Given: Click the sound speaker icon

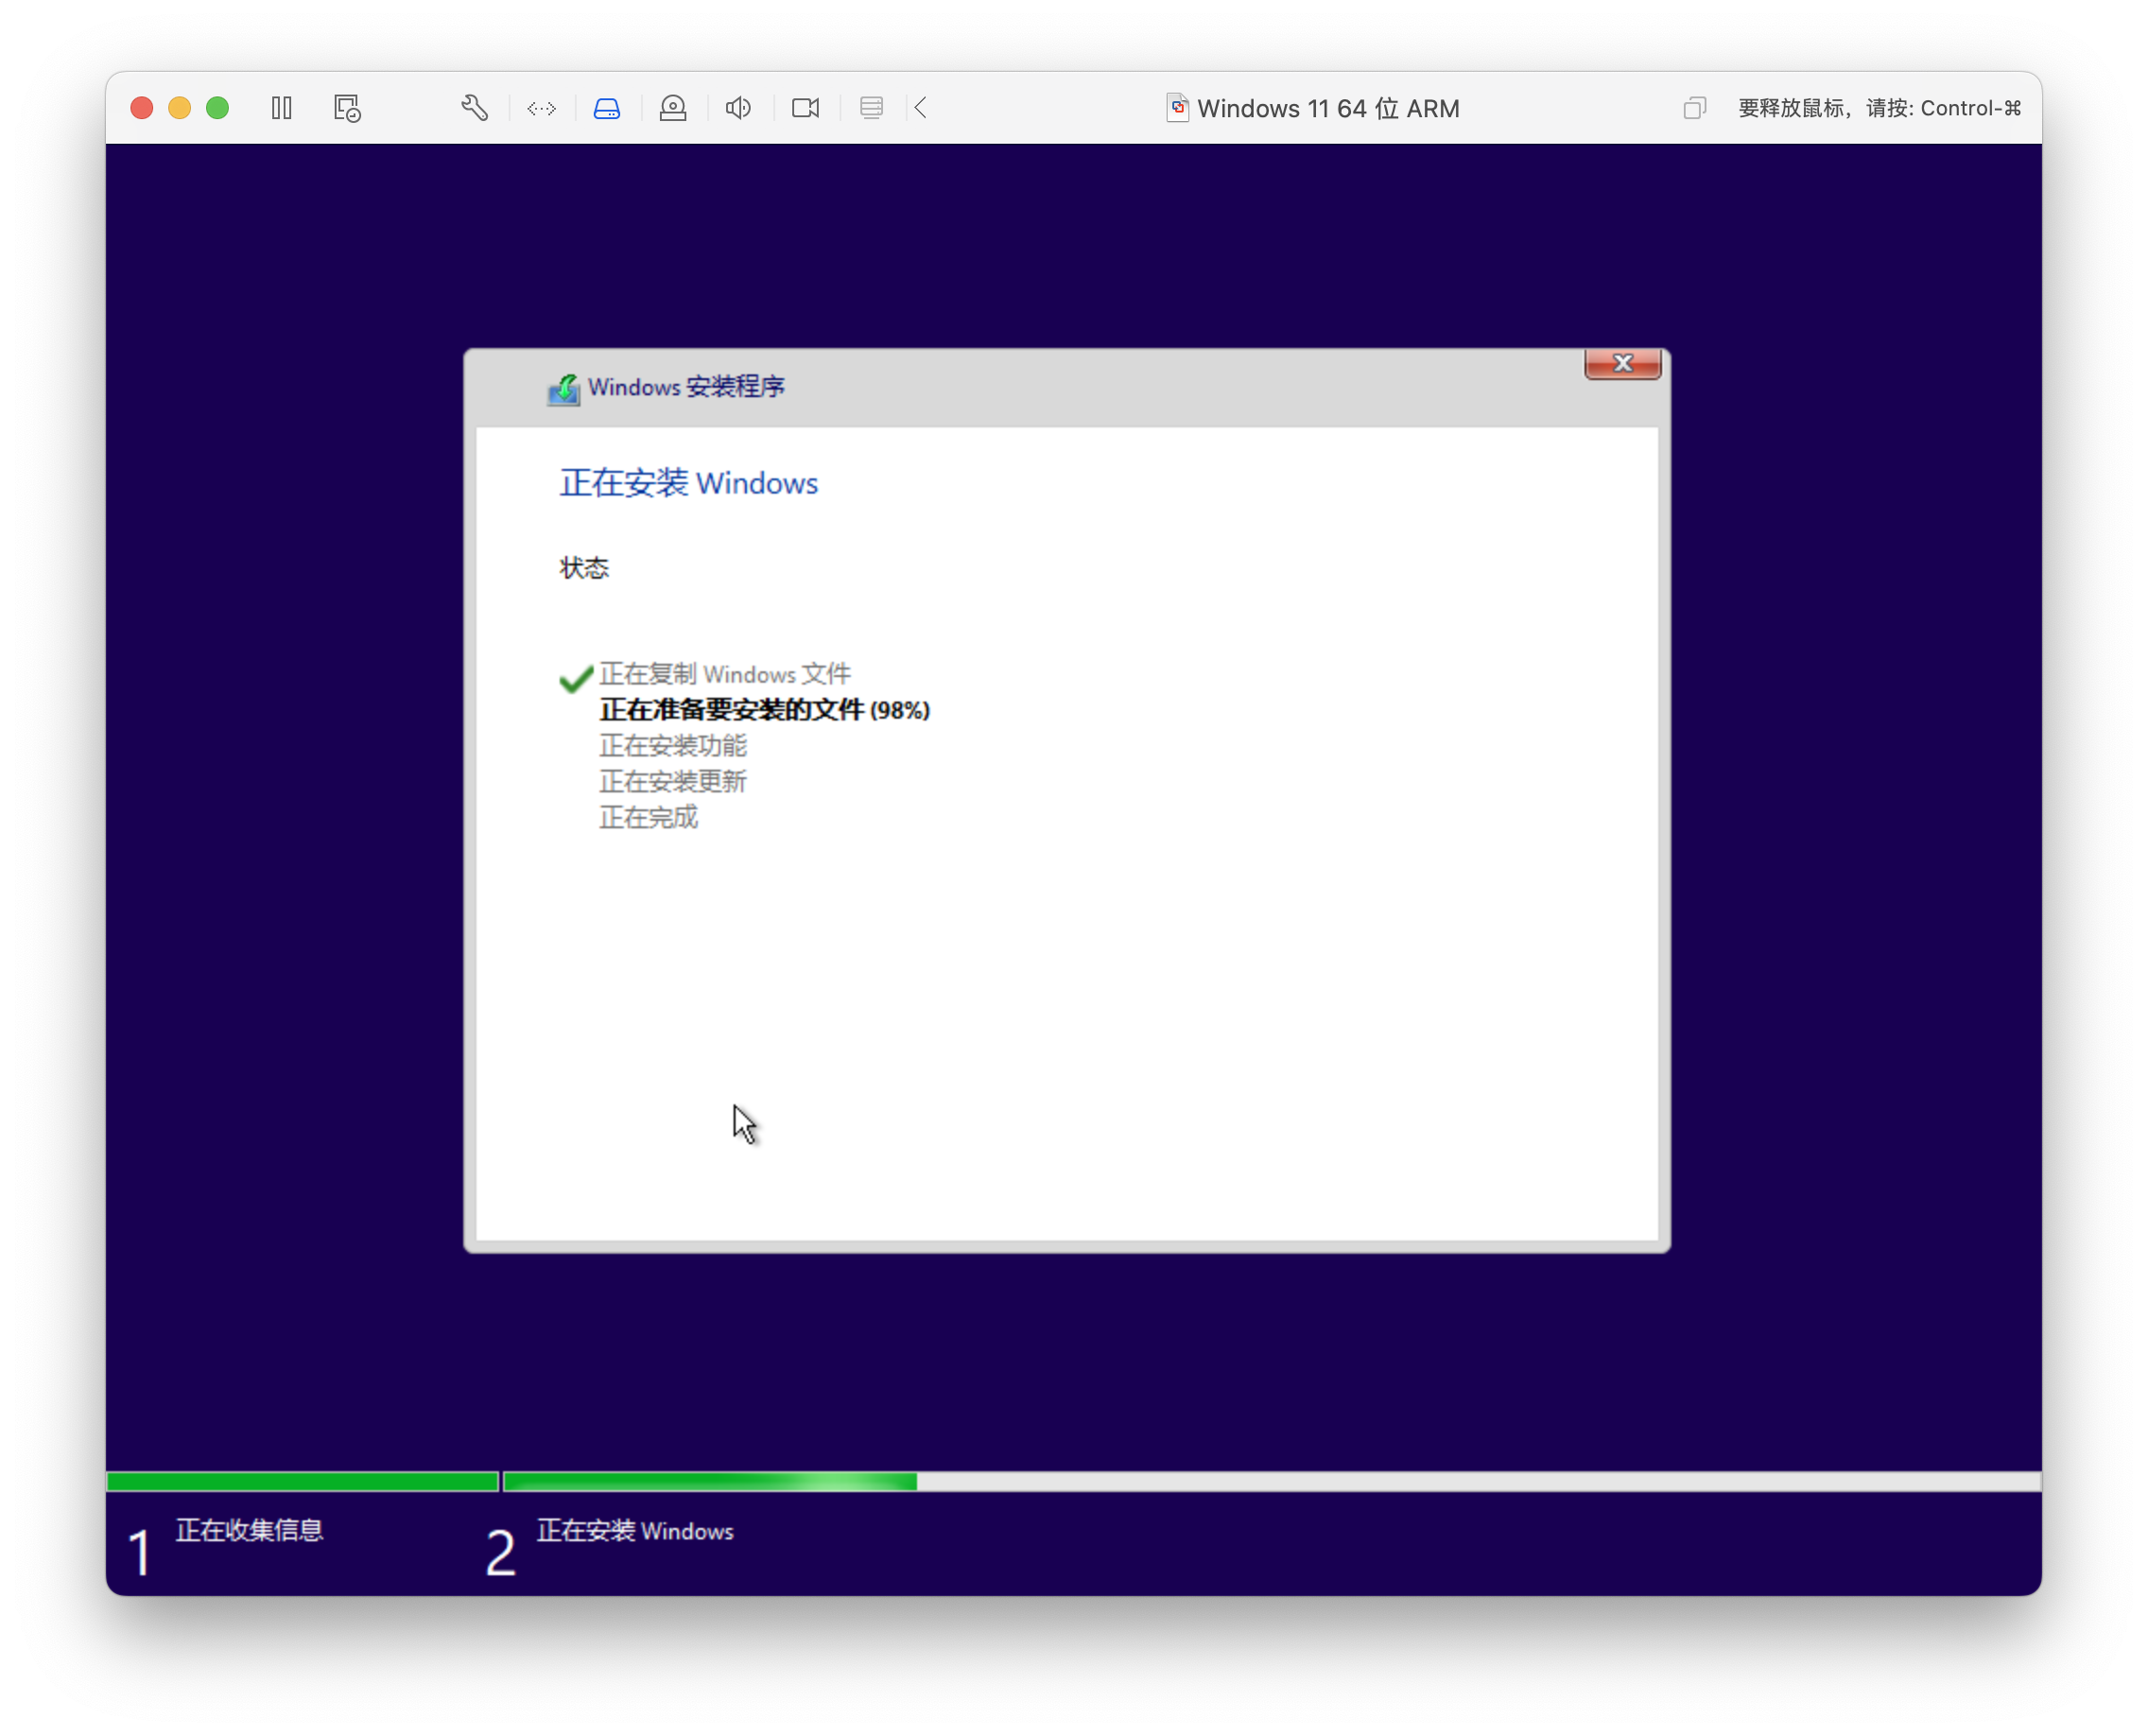Looking at the screenshot, I should point(738,108).
